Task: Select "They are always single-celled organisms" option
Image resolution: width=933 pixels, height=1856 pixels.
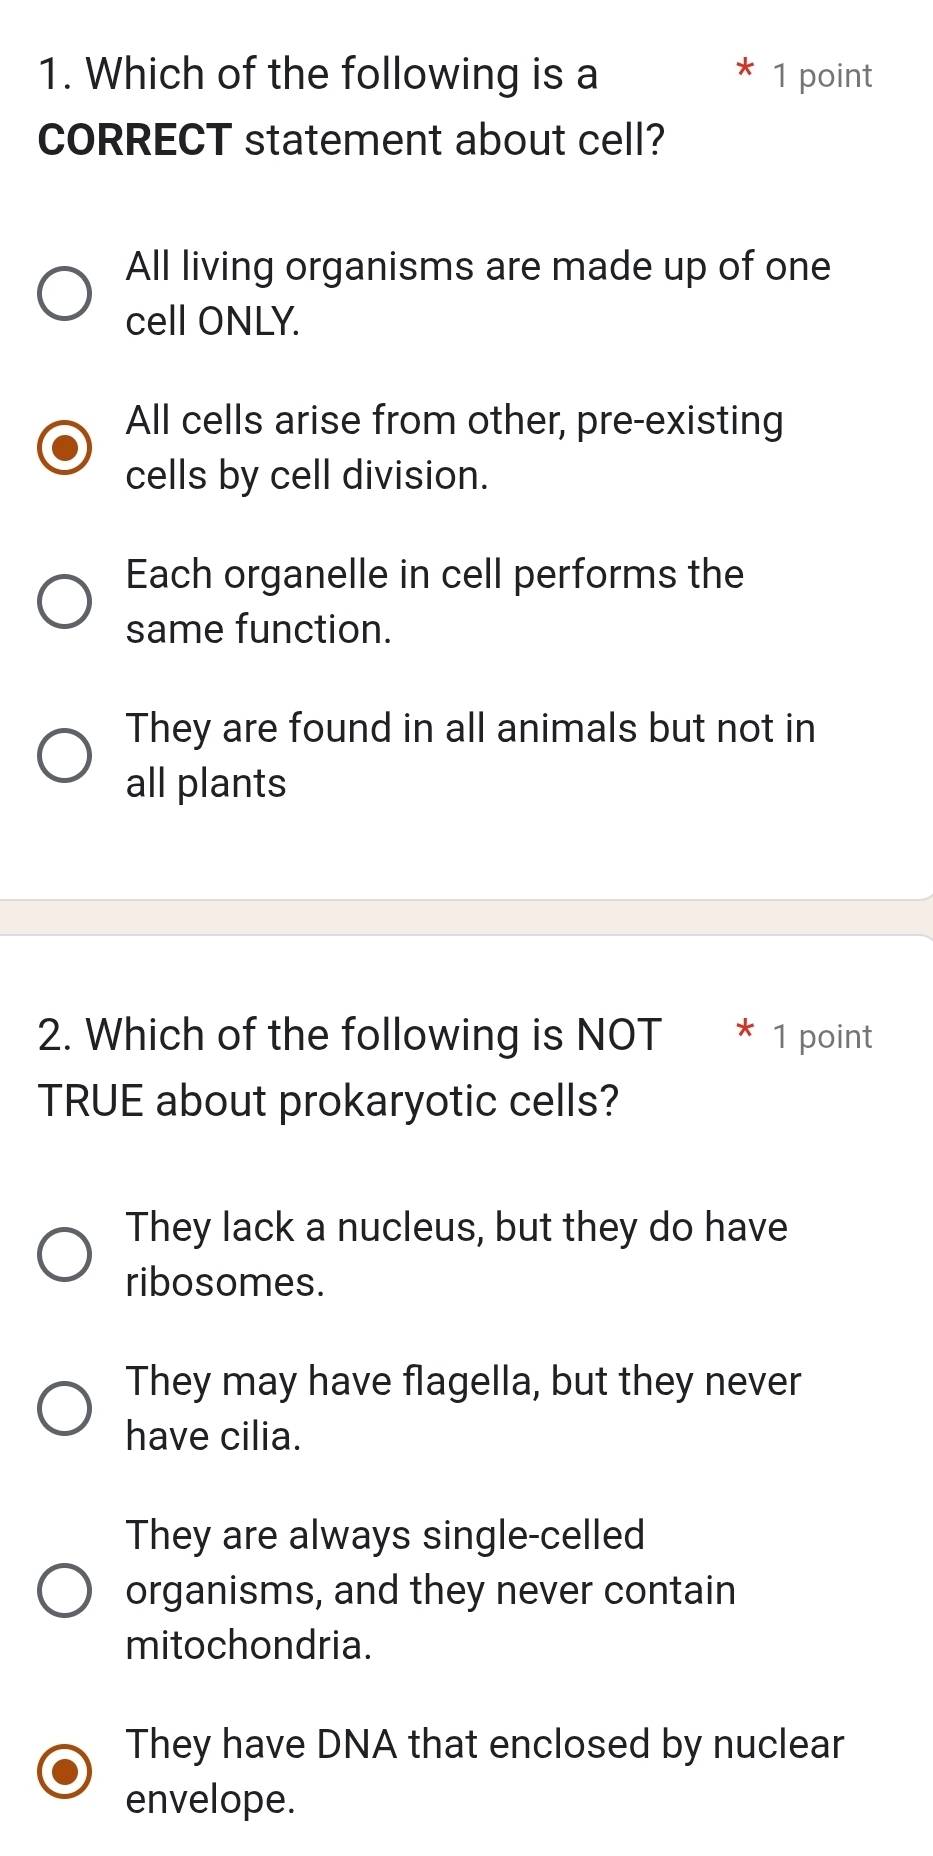Action: point(66,1589)
